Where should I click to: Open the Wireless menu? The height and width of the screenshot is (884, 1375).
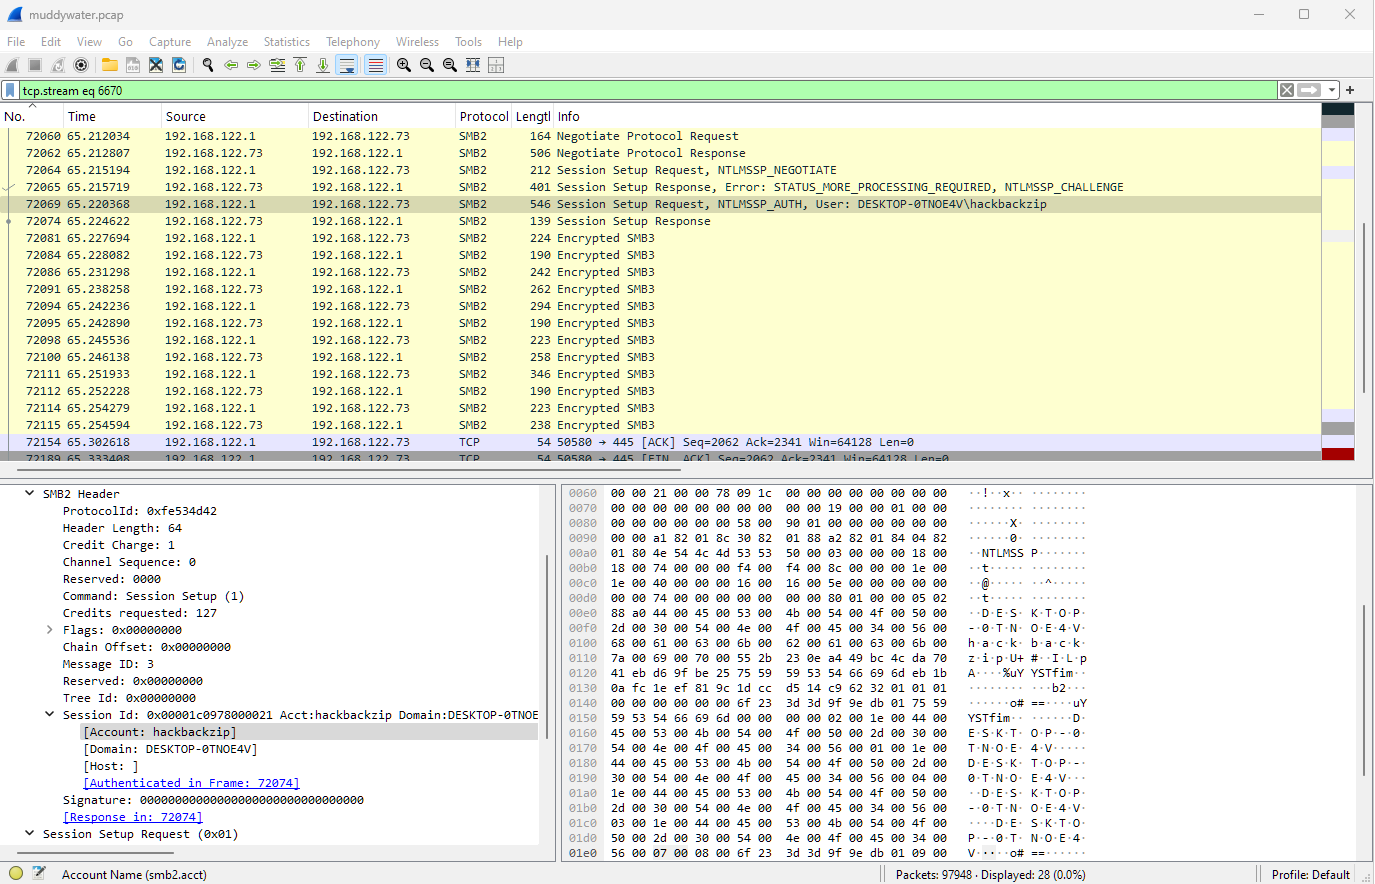[417, 42]
